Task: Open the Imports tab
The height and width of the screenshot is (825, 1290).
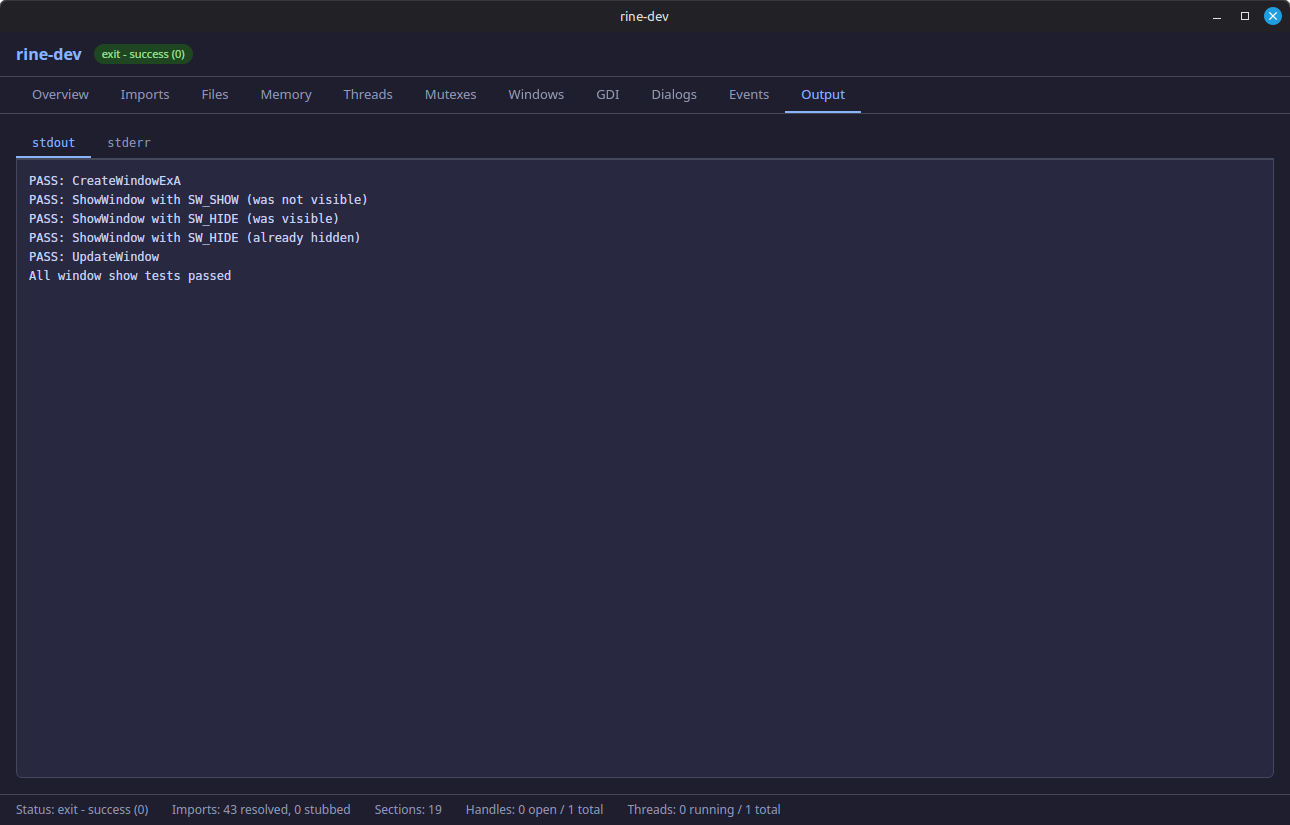Action: (x=144, y=94)
